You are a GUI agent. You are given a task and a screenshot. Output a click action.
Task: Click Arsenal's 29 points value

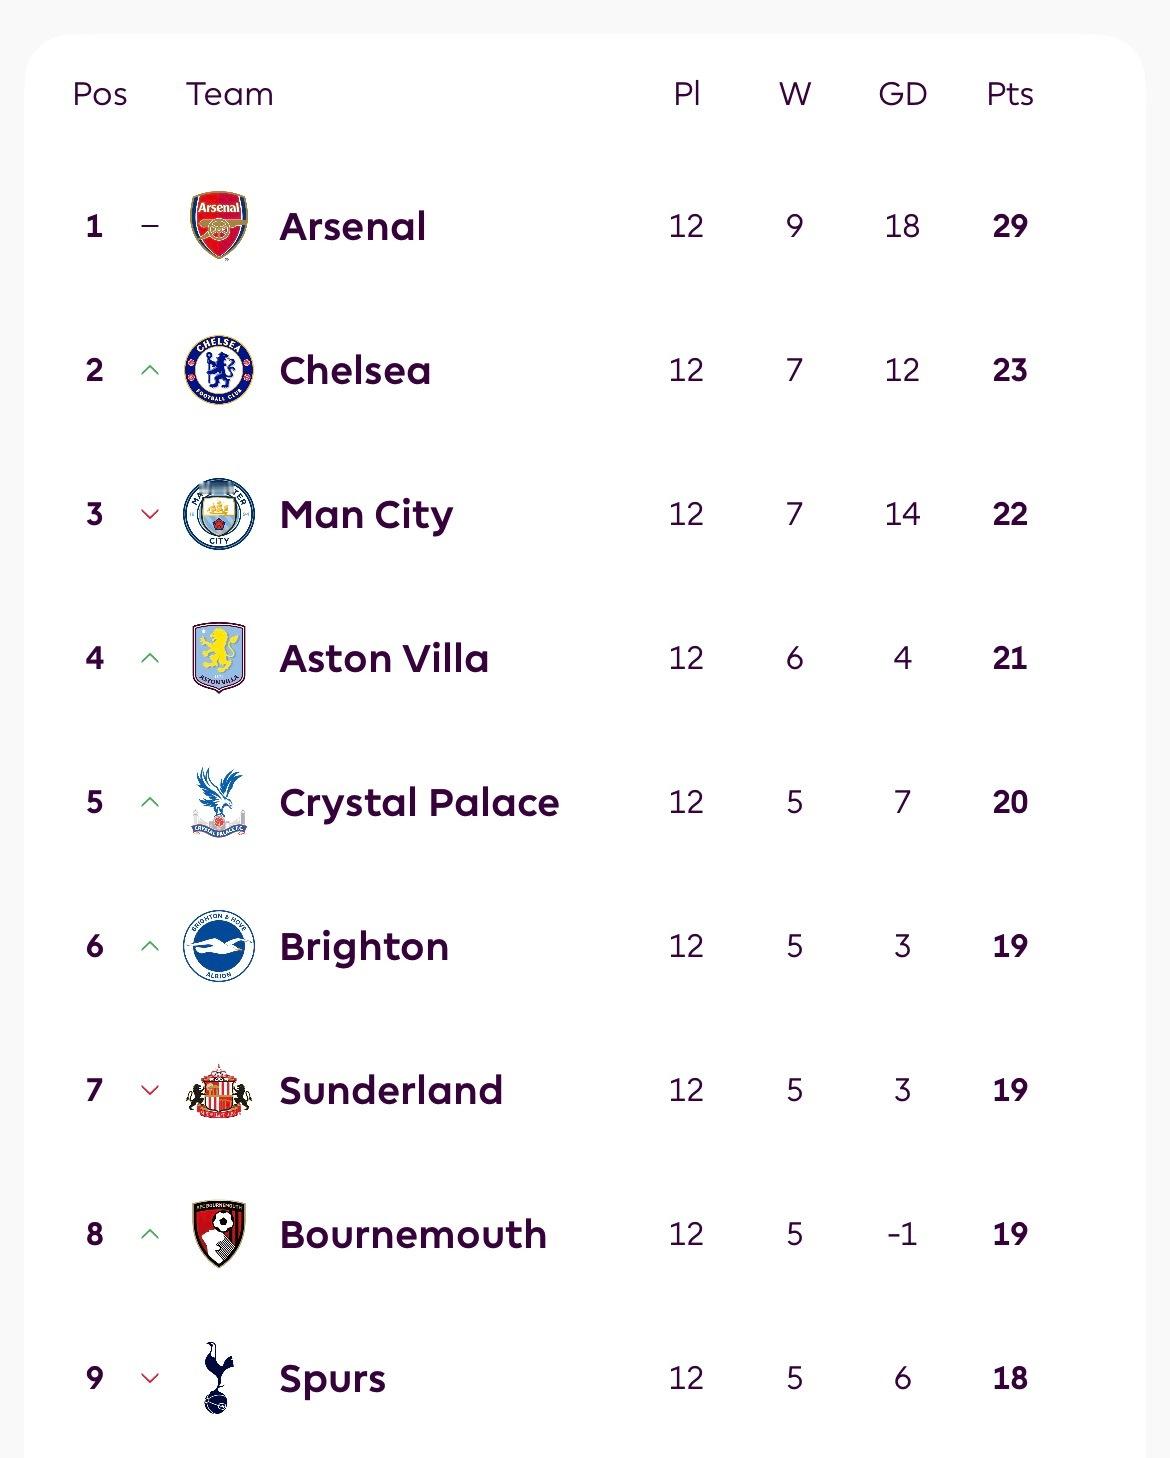coord(1009,226)
